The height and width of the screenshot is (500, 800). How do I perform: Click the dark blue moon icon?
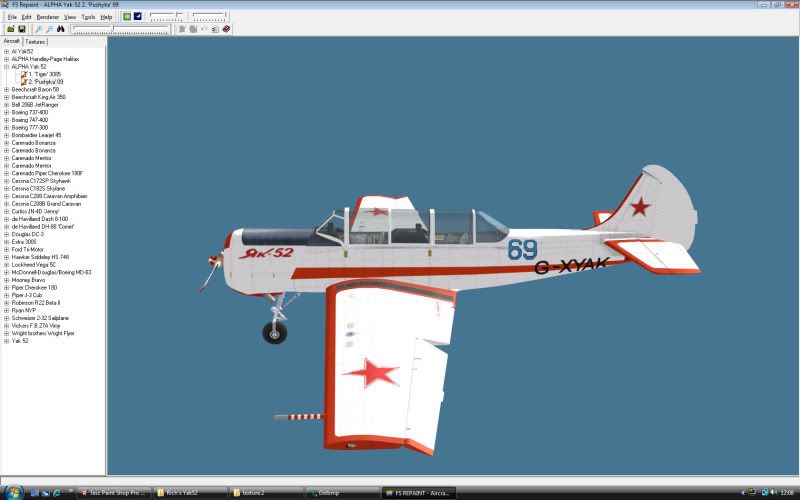coord(138,16)
